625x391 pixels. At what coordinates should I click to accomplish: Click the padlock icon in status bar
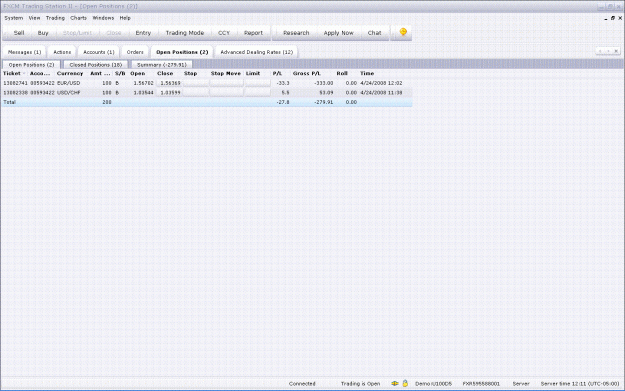[x=405, y=383]
